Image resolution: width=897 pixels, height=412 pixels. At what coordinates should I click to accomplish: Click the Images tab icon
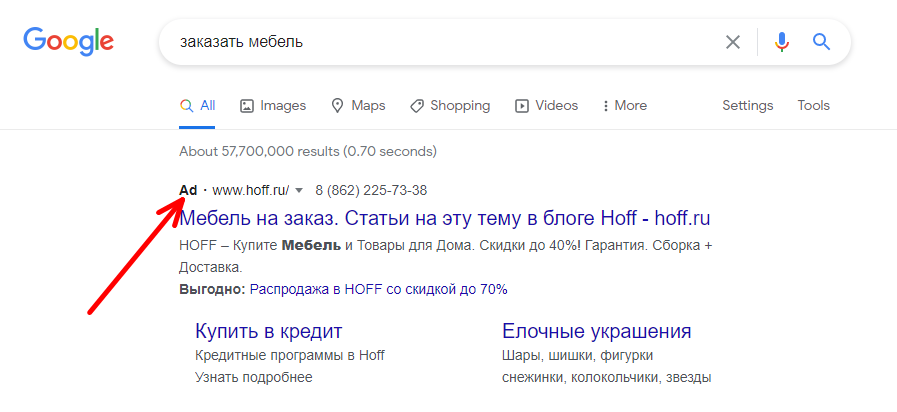(248, 106)
